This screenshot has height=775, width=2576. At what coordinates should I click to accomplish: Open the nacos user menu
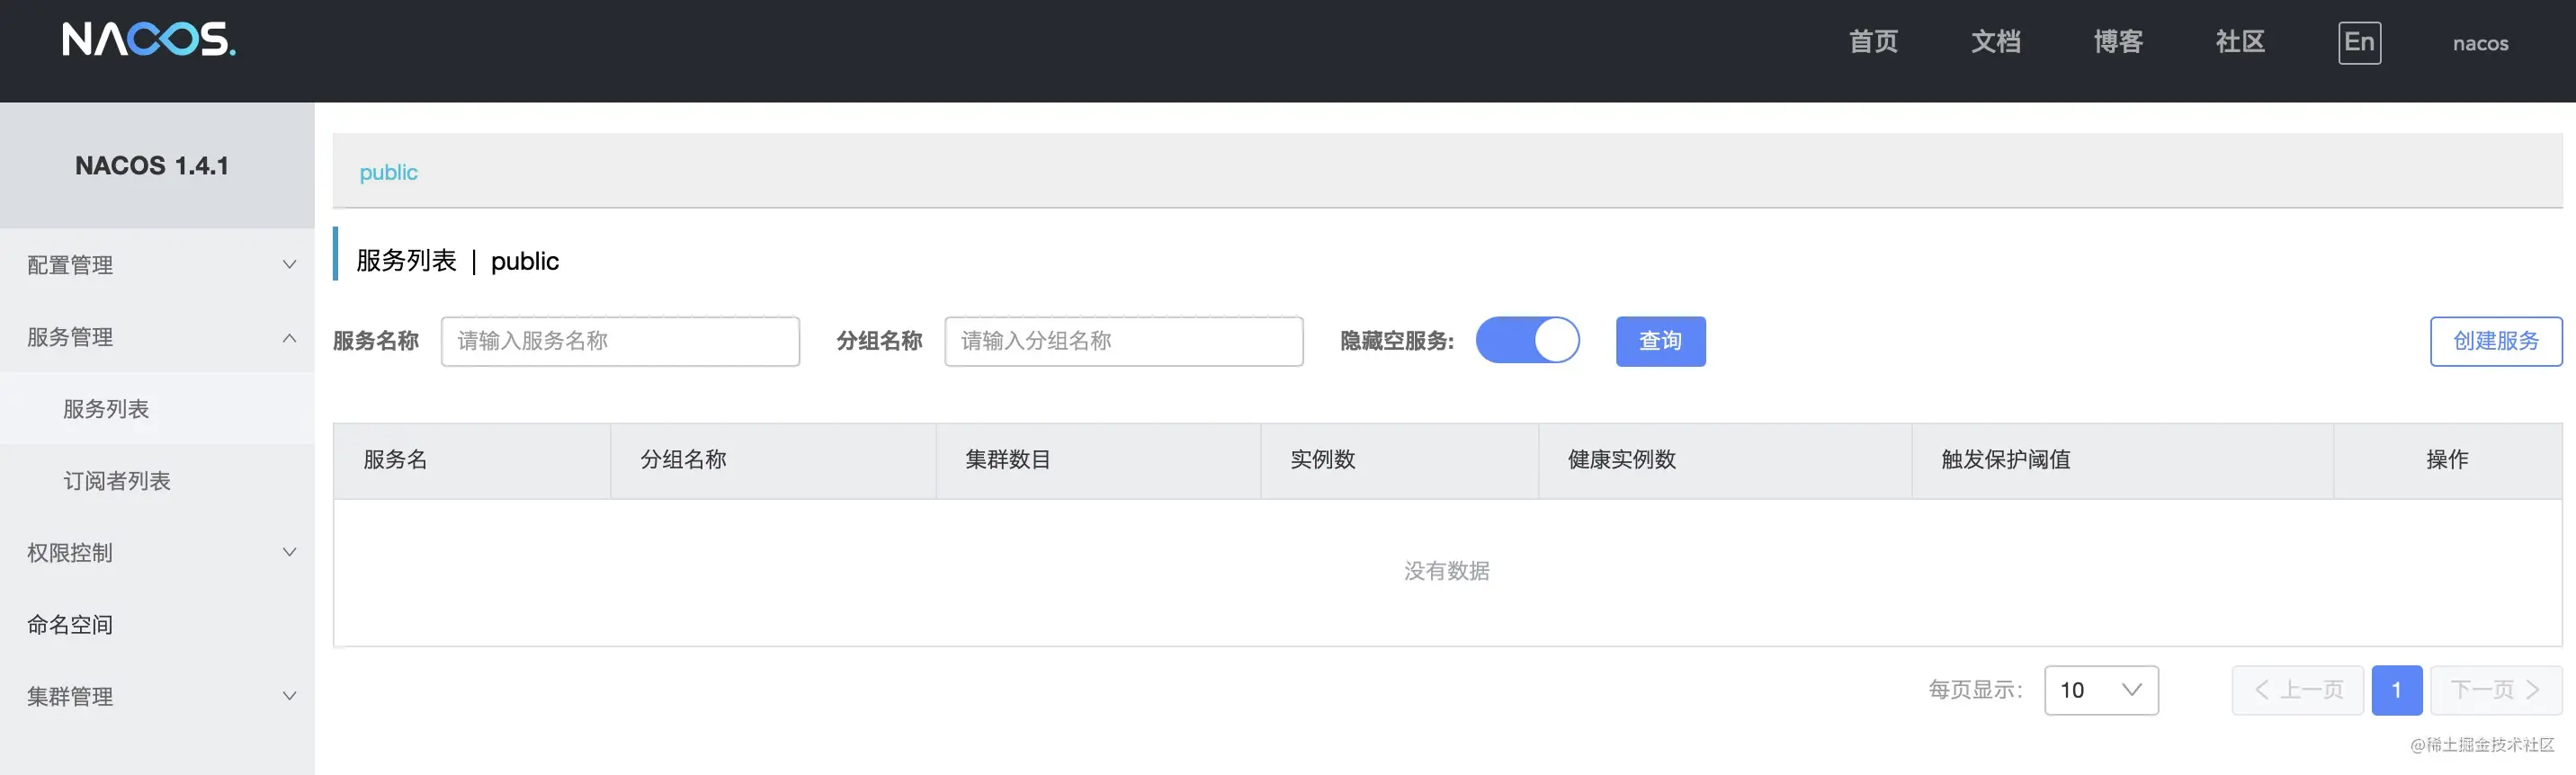coord(2480,43)
